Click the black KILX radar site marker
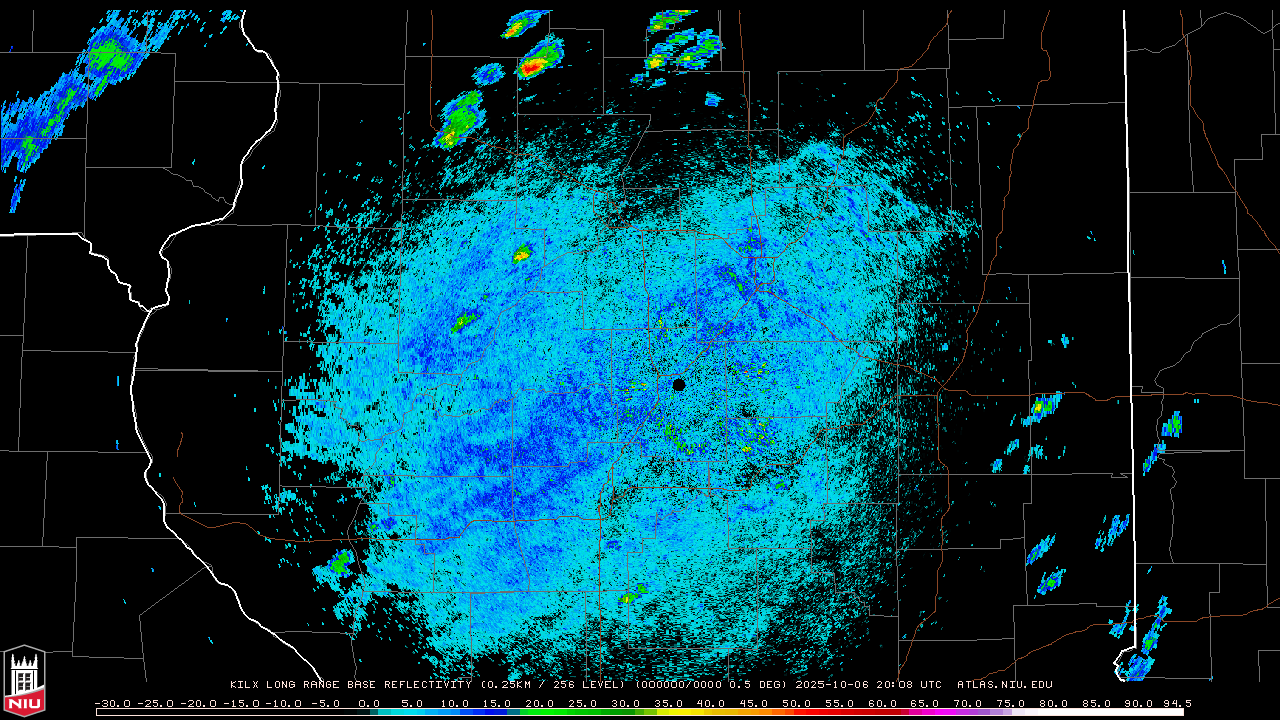The image size is (1280, 720). click(679, 385)
